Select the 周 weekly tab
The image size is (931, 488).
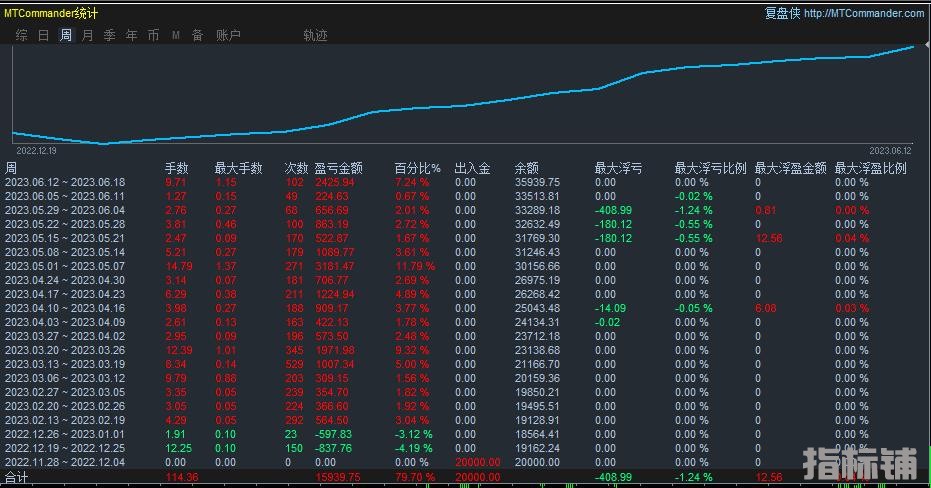click(x=65, y=36)
